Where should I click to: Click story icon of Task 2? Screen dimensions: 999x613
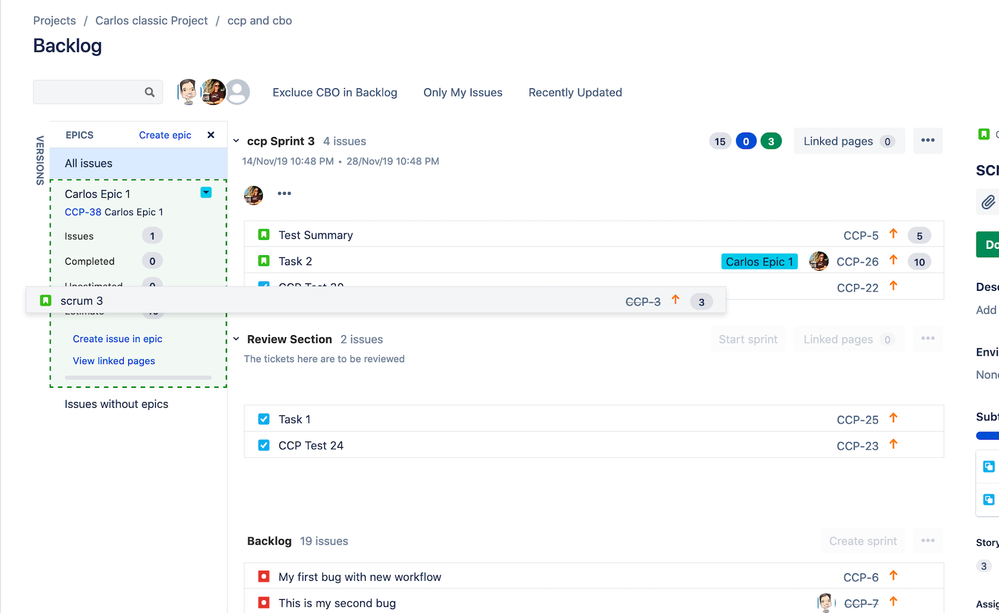point(264,261)
